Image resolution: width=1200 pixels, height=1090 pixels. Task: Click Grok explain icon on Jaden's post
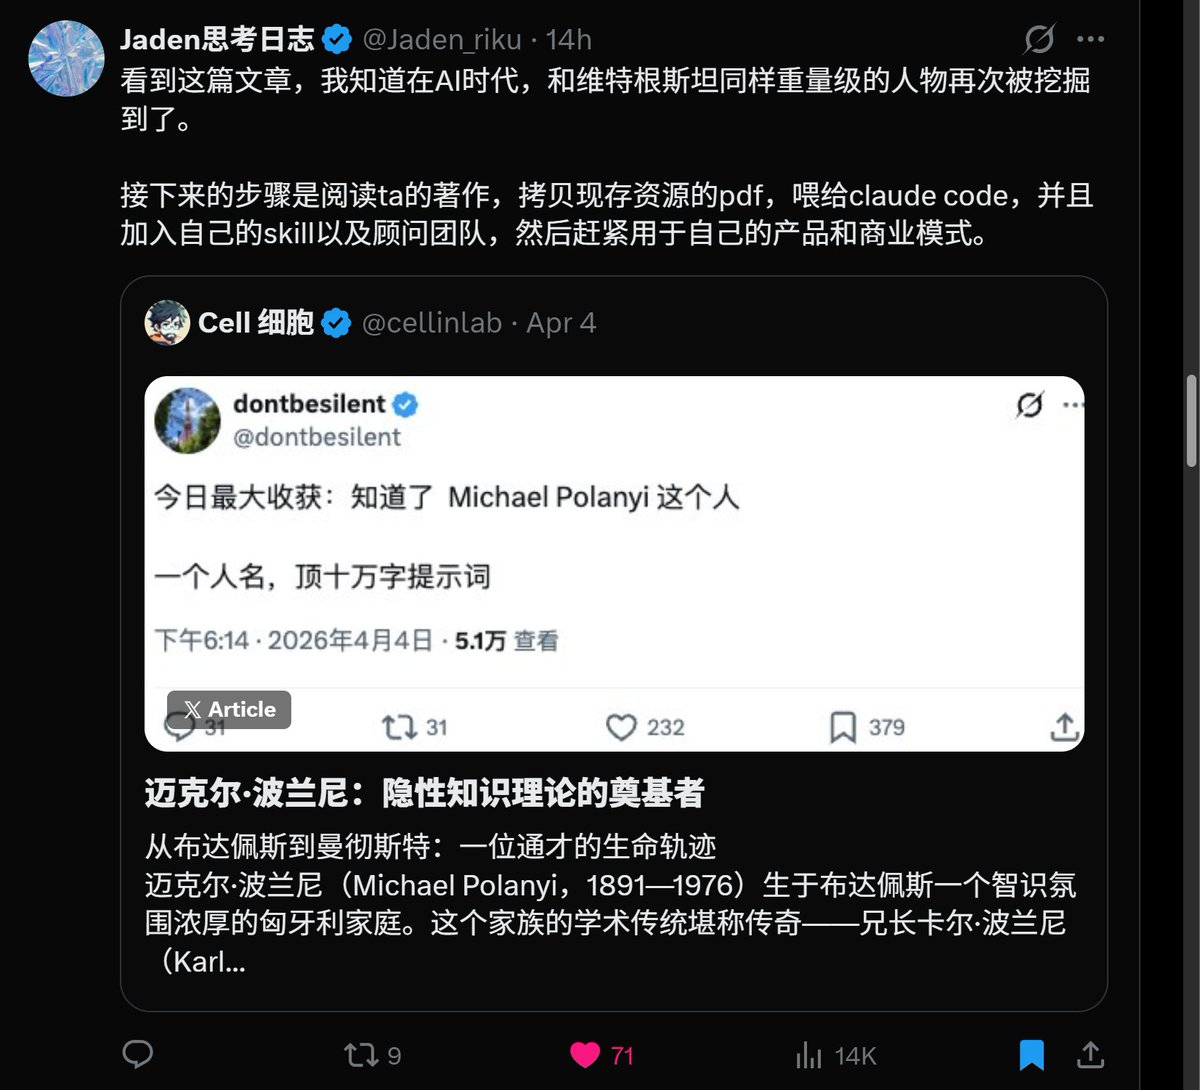[1039, 39]
